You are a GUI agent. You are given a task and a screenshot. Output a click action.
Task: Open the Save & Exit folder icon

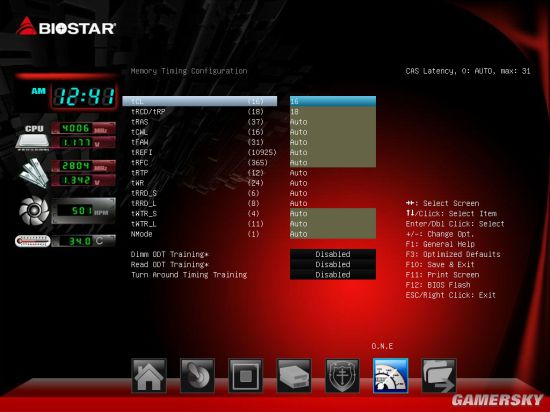pyautogui.click(x=439, y=376)
